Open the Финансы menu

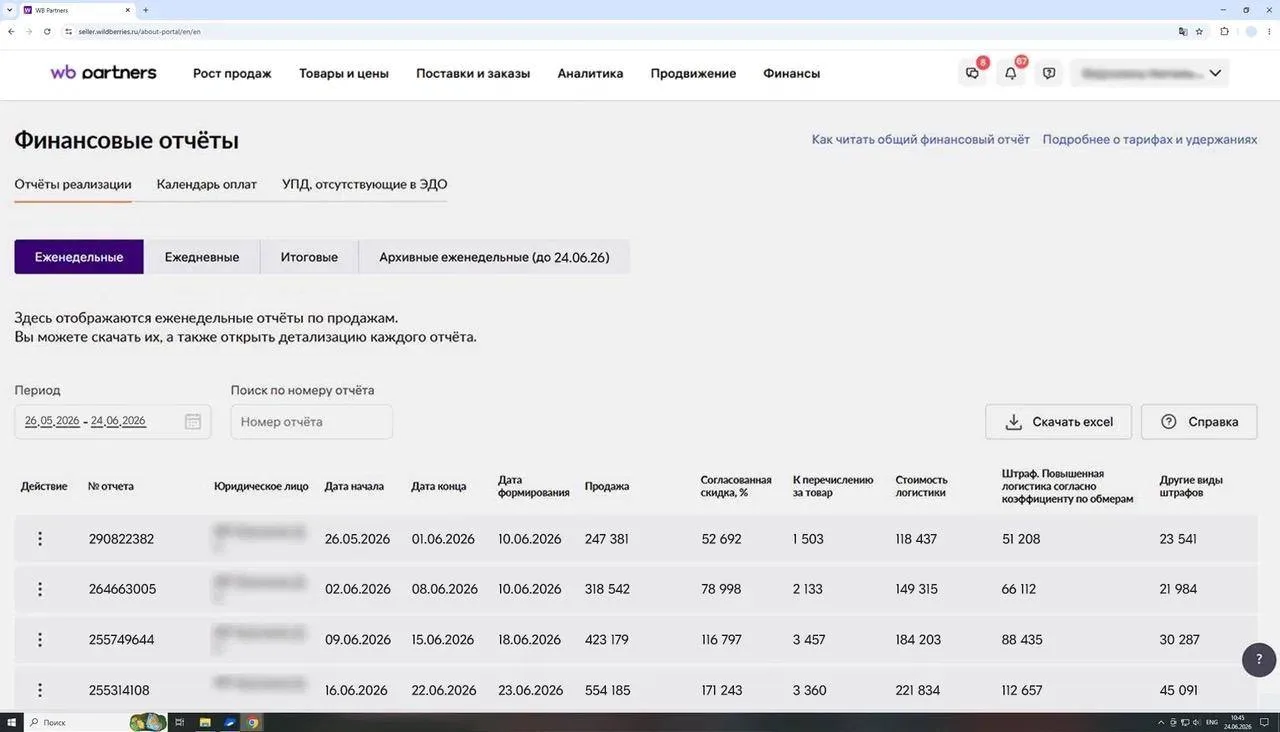[x=791, y=73]
